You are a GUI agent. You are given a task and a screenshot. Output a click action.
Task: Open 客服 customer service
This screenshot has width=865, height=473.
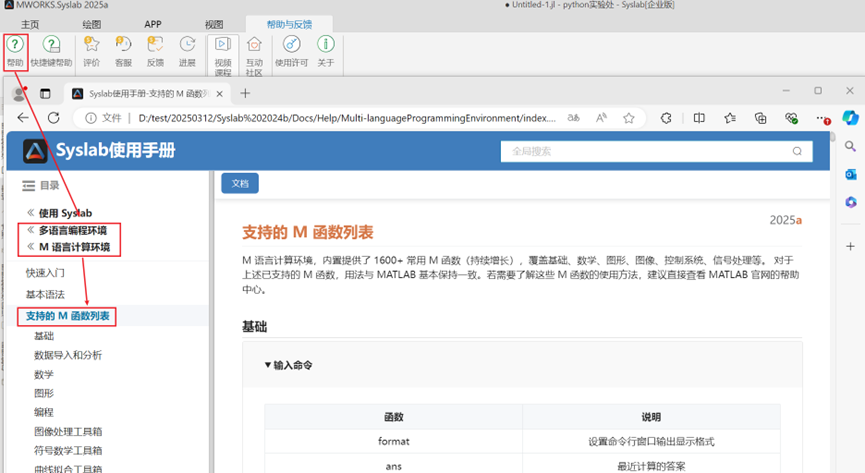(123, 51)
